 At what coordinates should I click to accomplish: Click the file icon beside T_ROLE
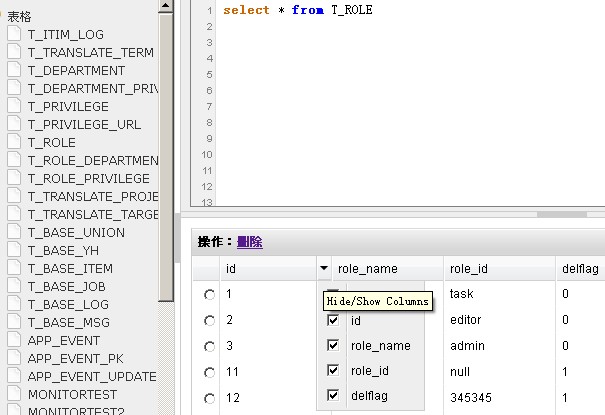click(14, 142)
